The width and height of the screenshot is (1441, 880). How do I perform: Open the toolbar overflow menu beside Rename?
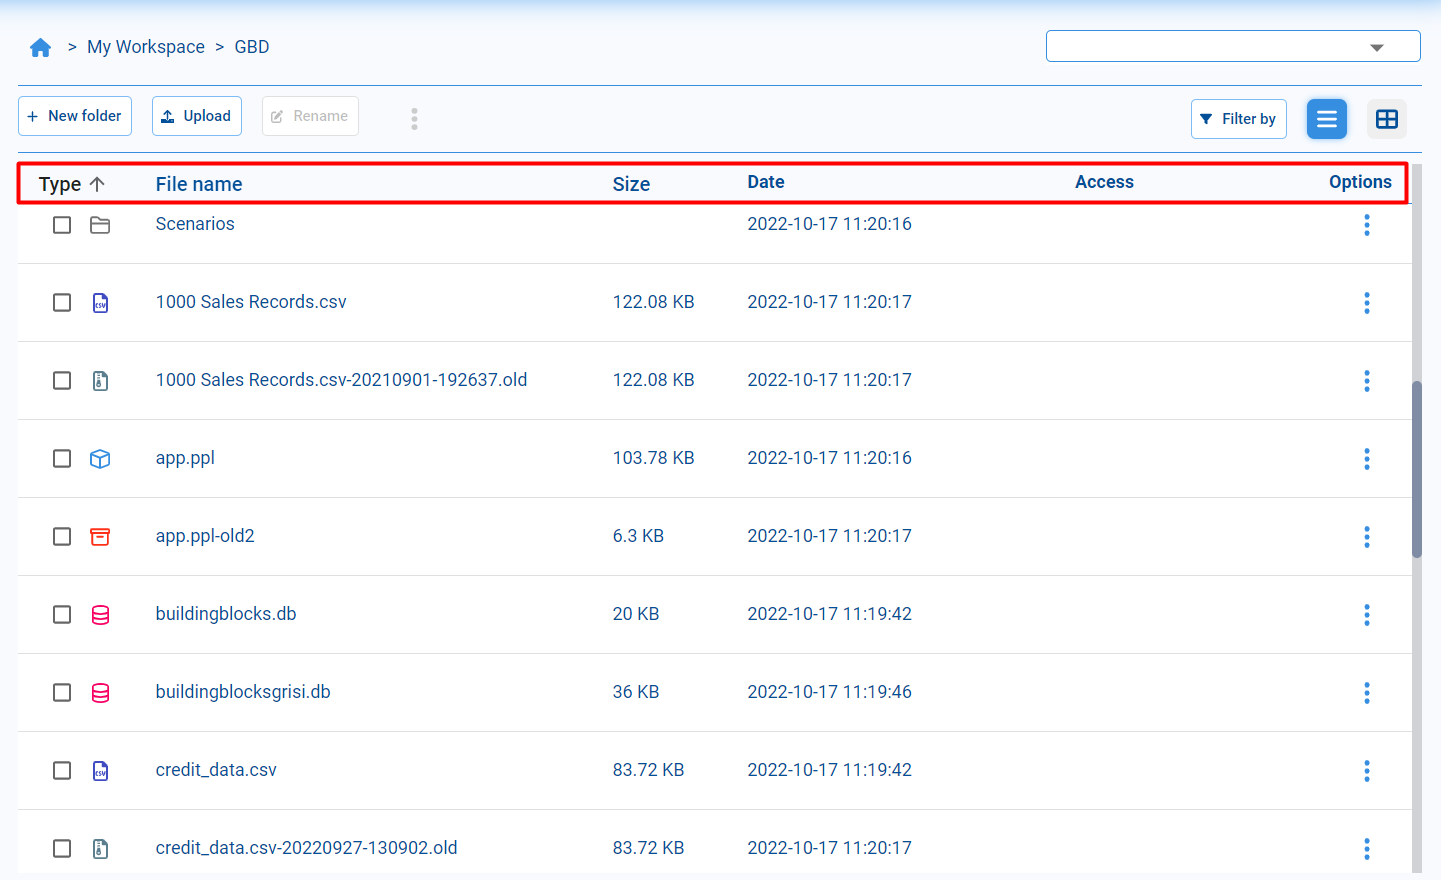[x=414, y=118]
